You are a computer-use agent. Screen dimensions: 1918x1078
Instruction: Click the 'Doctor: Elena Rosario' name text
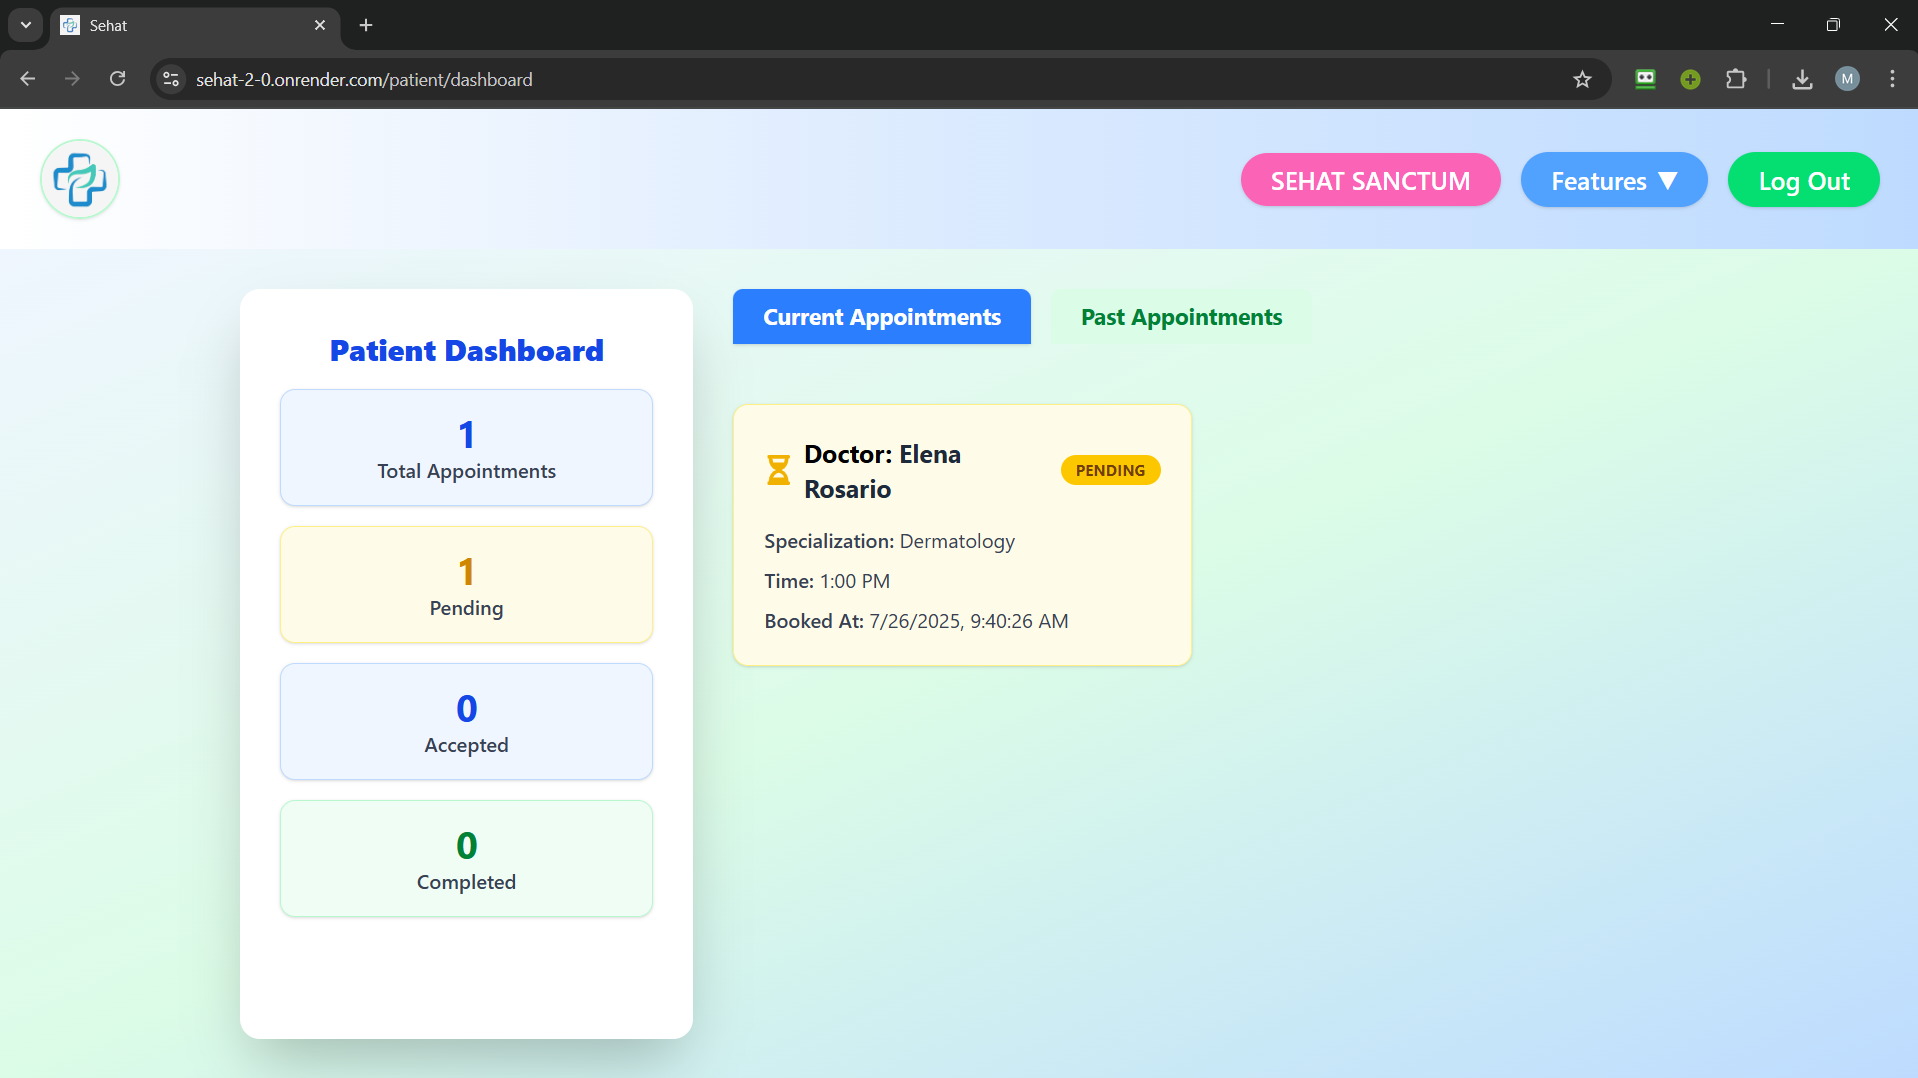[882, 471]
